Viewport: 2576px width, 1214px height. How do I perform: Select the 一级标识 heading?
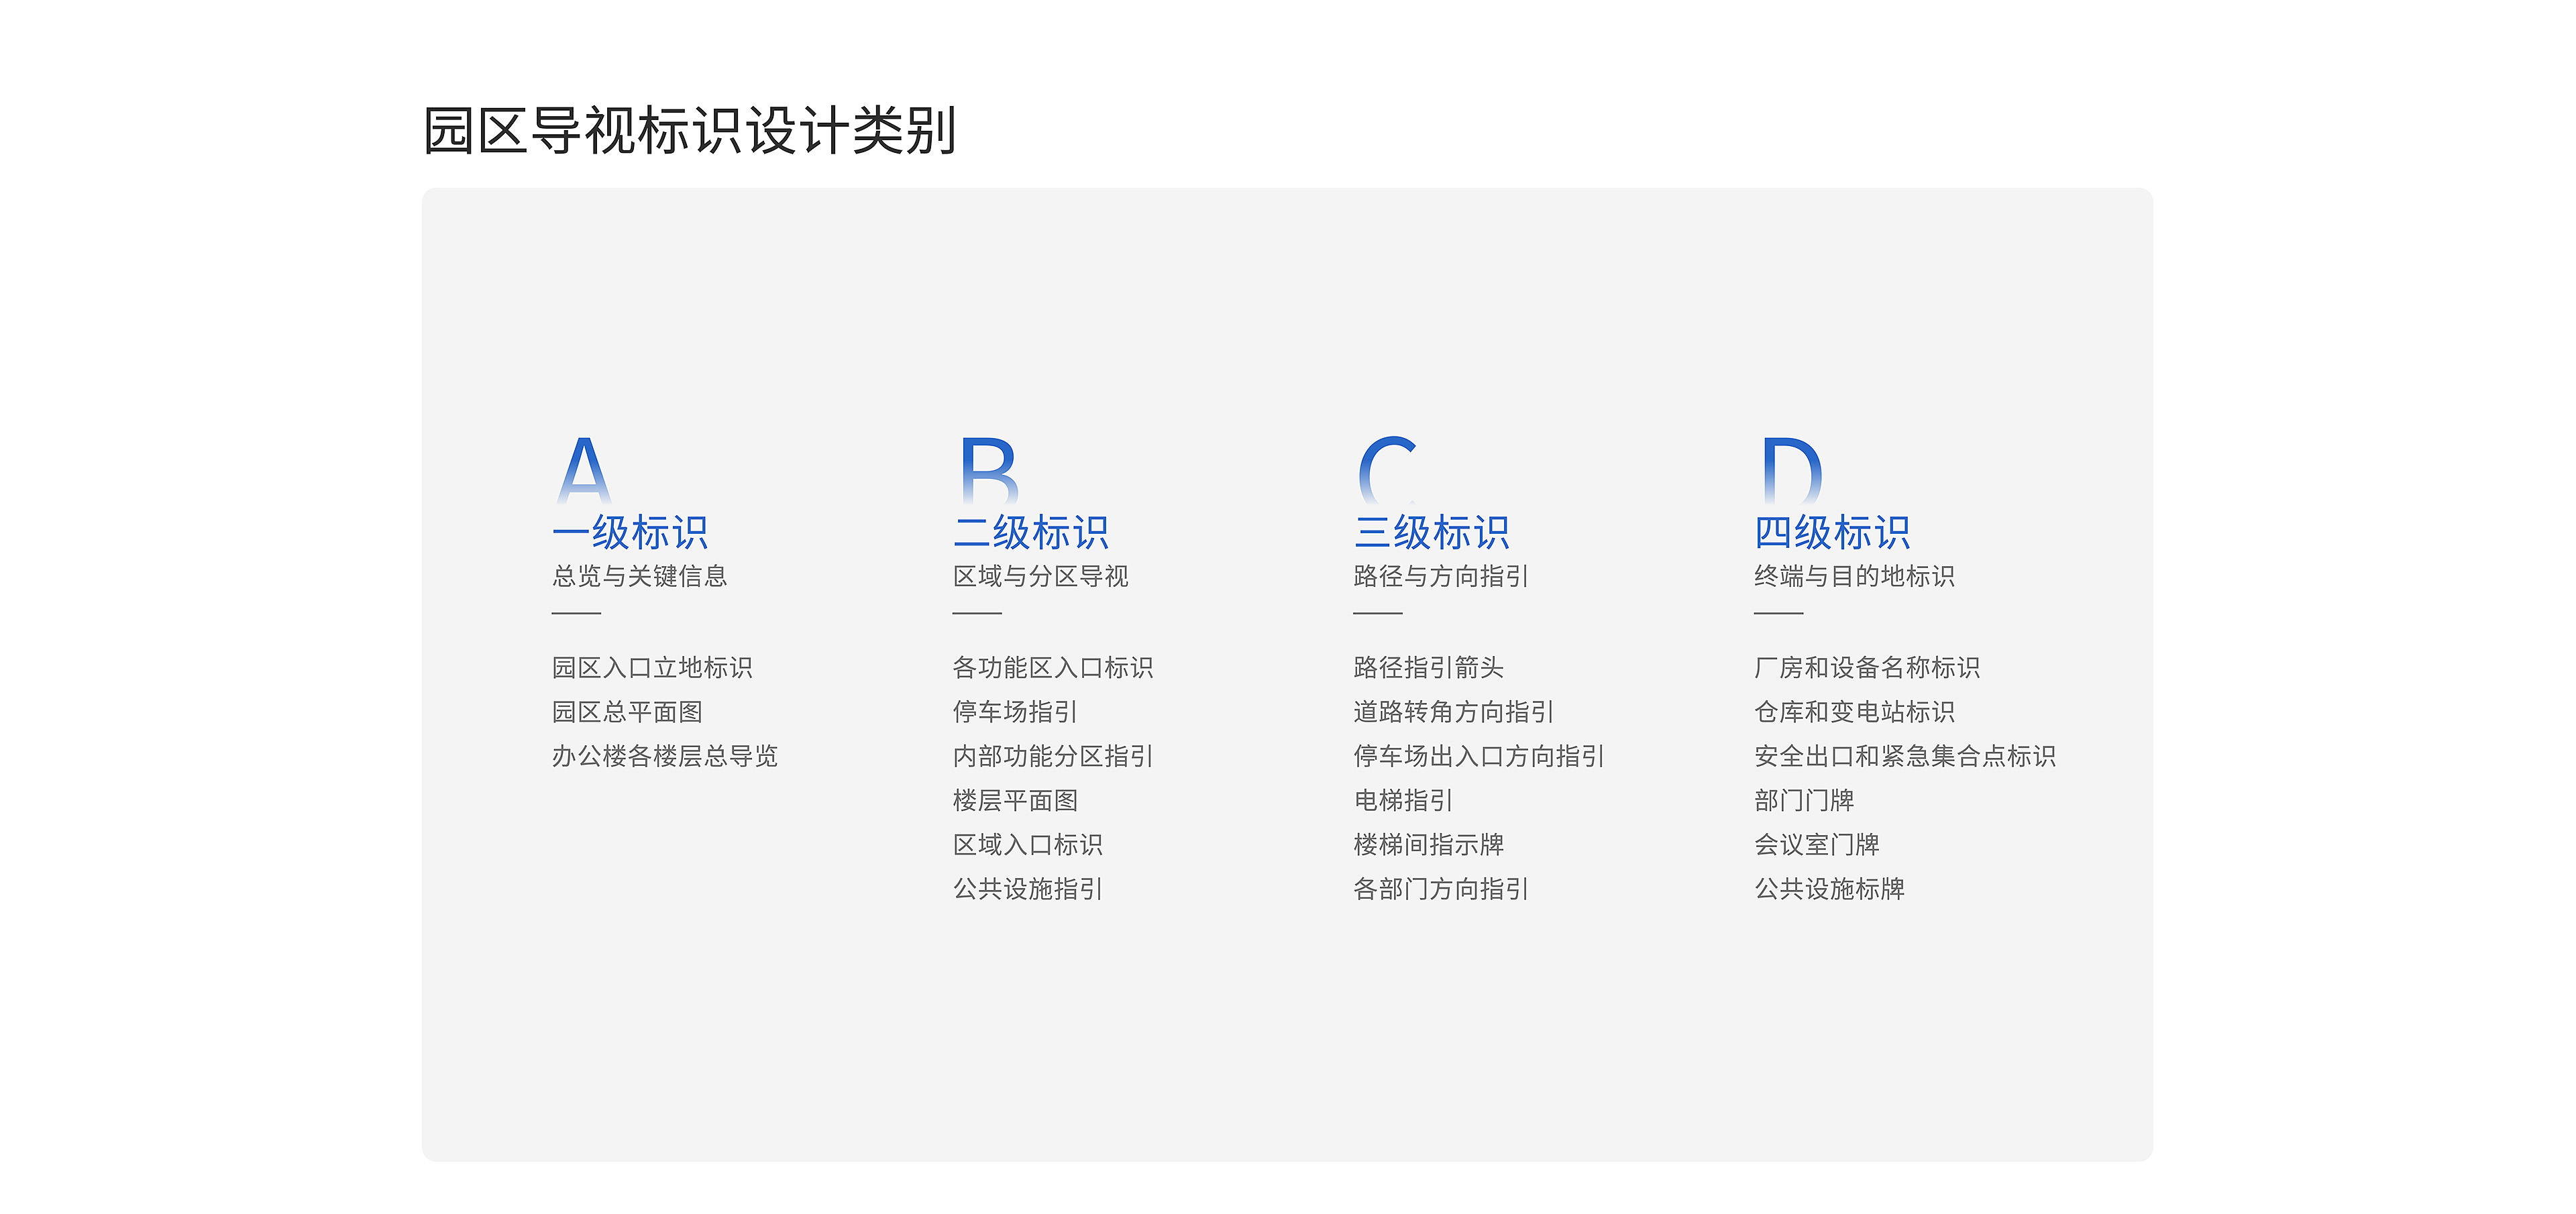630,532
